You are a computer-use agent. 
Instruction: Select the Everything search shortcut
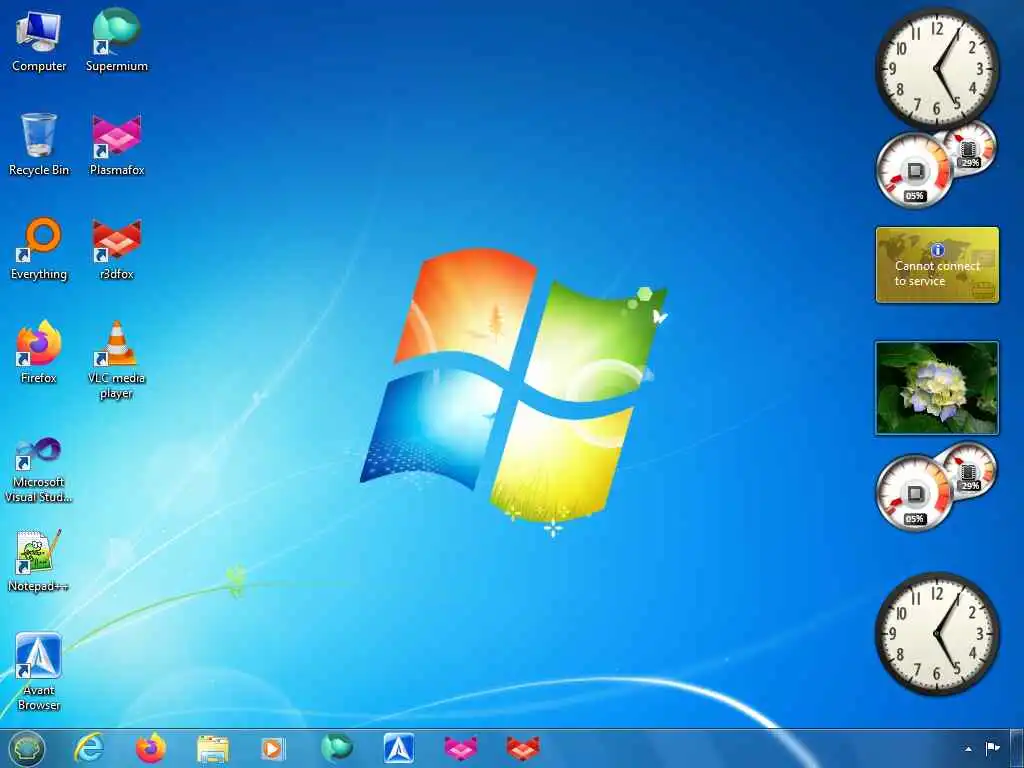[39, 249]
